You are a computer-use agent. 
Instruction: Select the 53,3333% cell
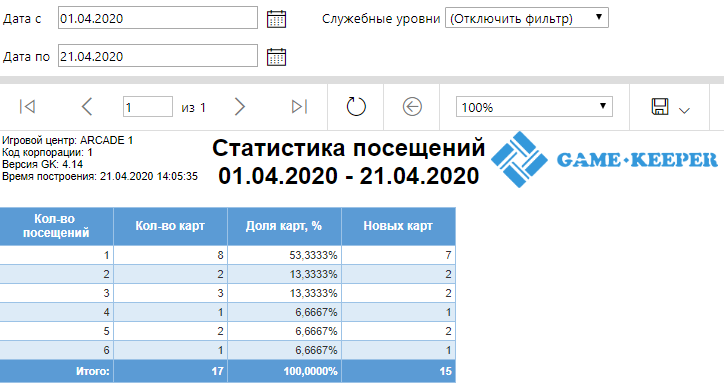(284, 255)
